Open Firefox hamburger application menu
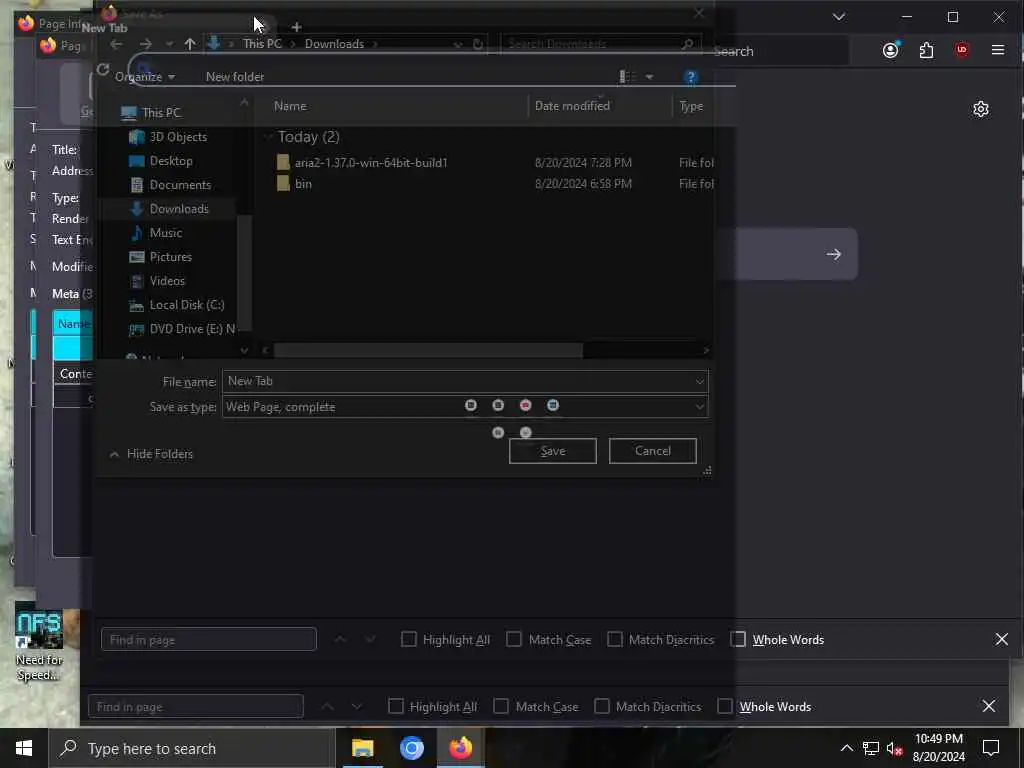 (997, 50)
